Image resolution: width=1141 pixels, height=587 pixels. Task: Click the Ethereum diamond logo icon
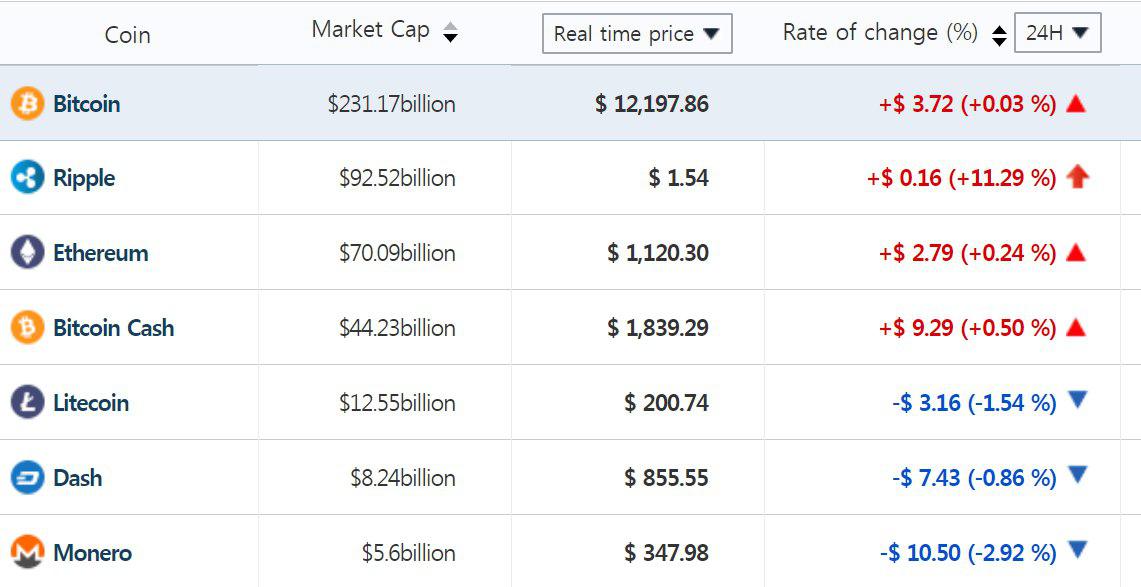[27, 252]
